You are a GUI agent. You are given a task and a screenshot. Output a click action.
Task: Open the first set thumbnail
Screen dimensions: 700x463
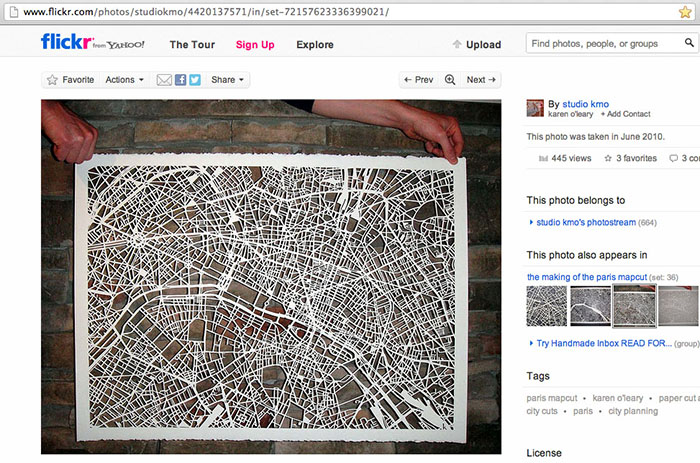[x=547, y=306]
